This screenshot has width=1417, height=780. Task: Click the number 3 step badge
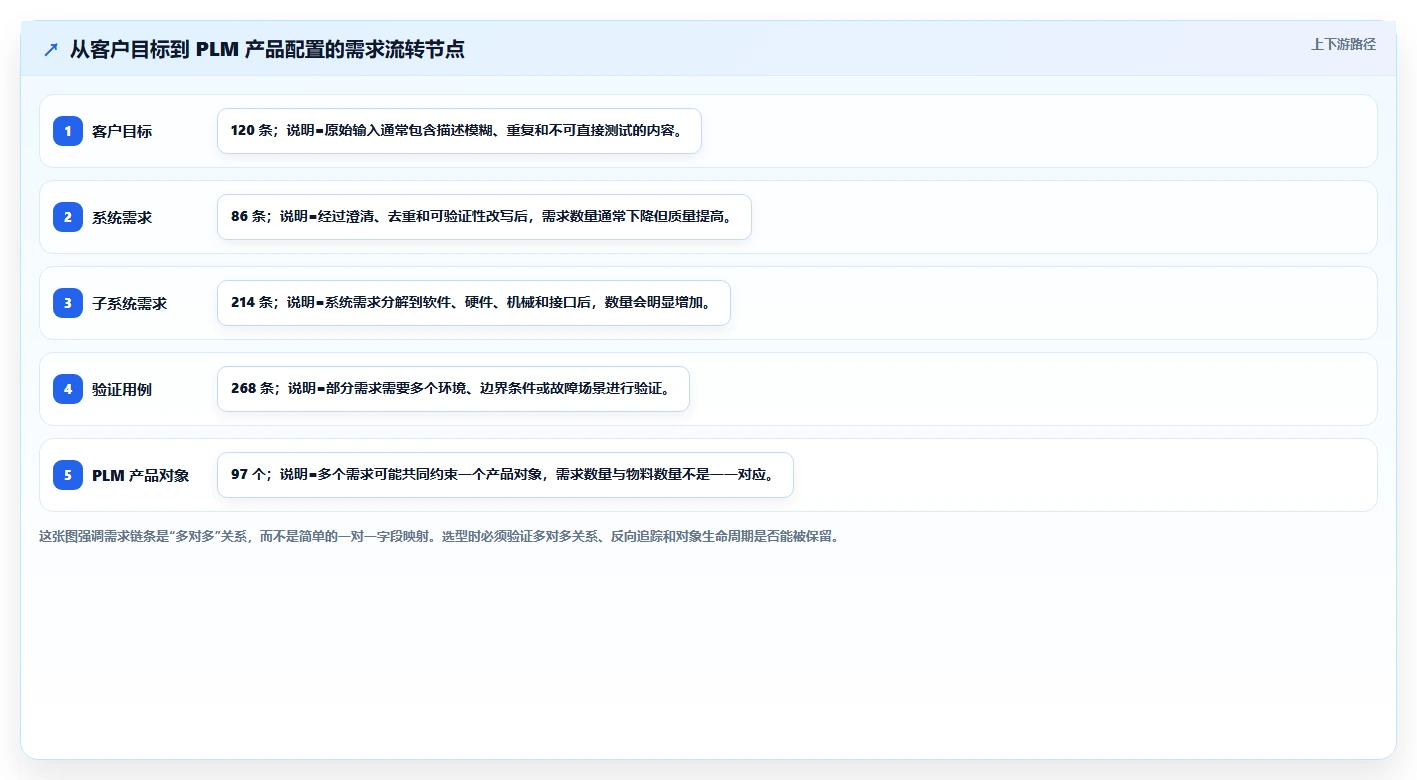pyautogui.click(x=68, y=303)
